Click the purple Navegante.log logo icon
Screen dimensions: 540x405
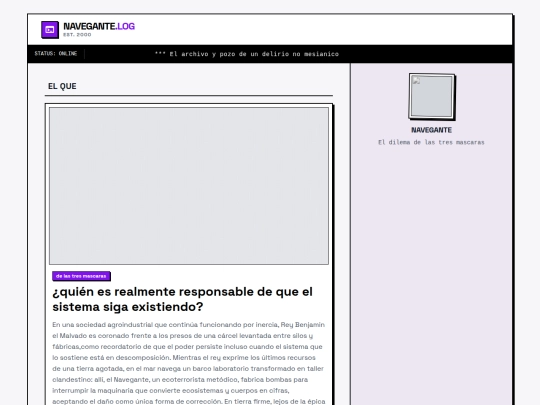[50, 30]
